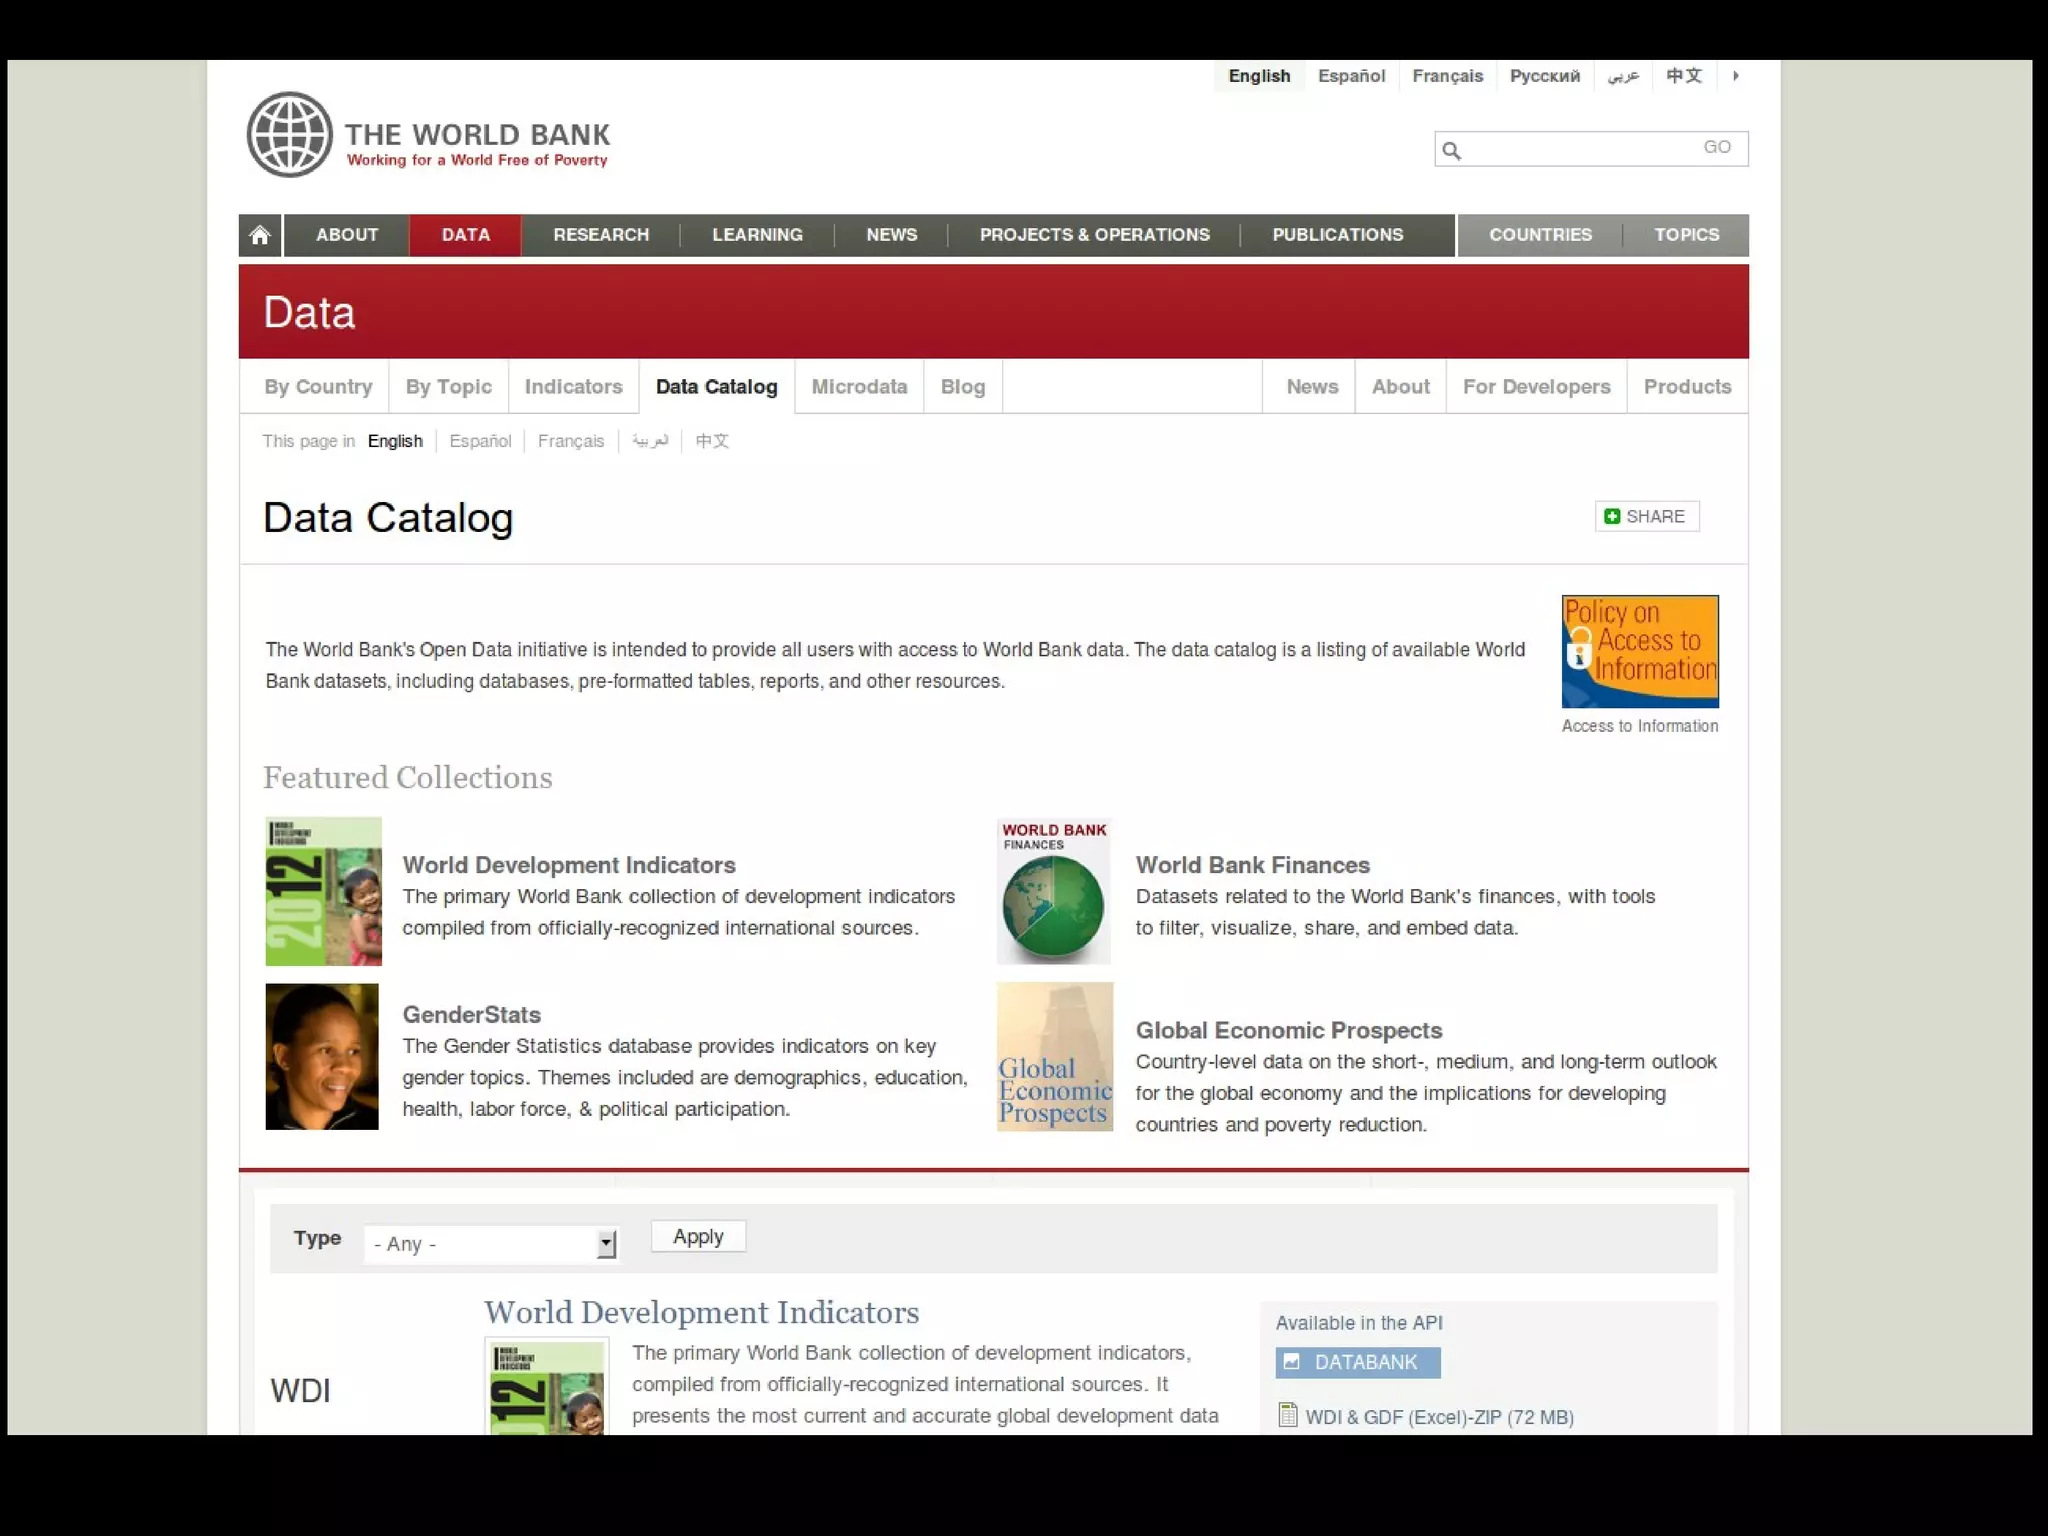Image resolution: width=2048 pixels, height=1536 pixels.
Task: Click the DATABANK button icon
Action: [1292, 1362]
